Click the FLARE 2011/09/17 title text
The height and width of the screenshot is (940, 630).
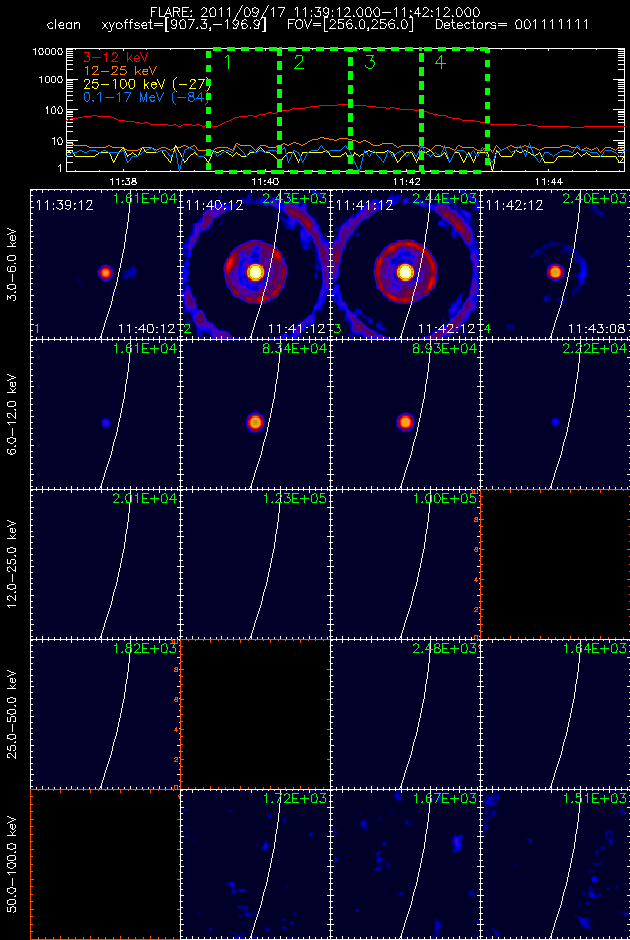click(x=315, y=12)
